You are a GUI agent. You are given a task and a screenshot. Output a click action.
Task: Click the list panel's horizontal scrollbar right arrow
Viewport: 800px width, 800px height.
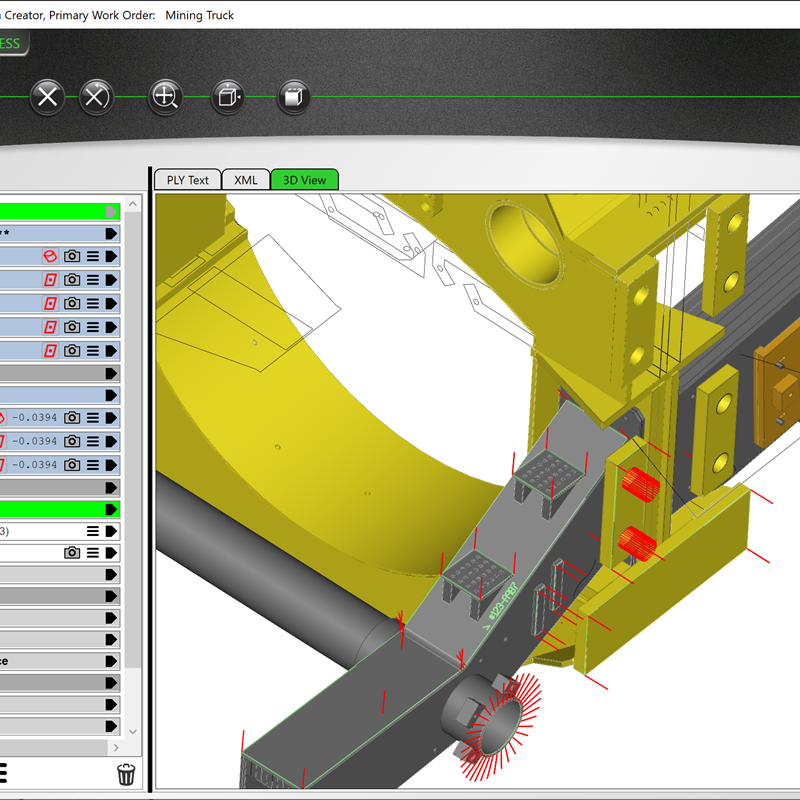(117, 747)
